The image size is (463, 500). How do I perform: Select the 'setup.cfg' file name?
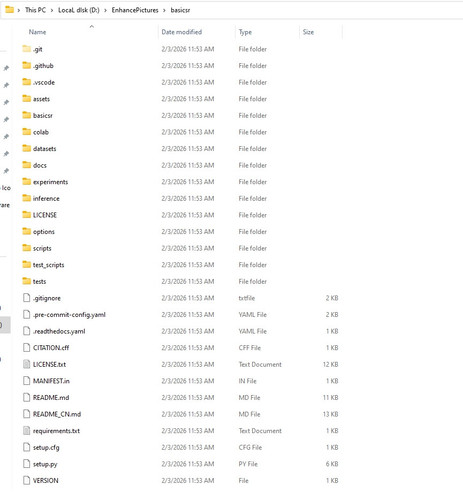(x=46, y=448)
